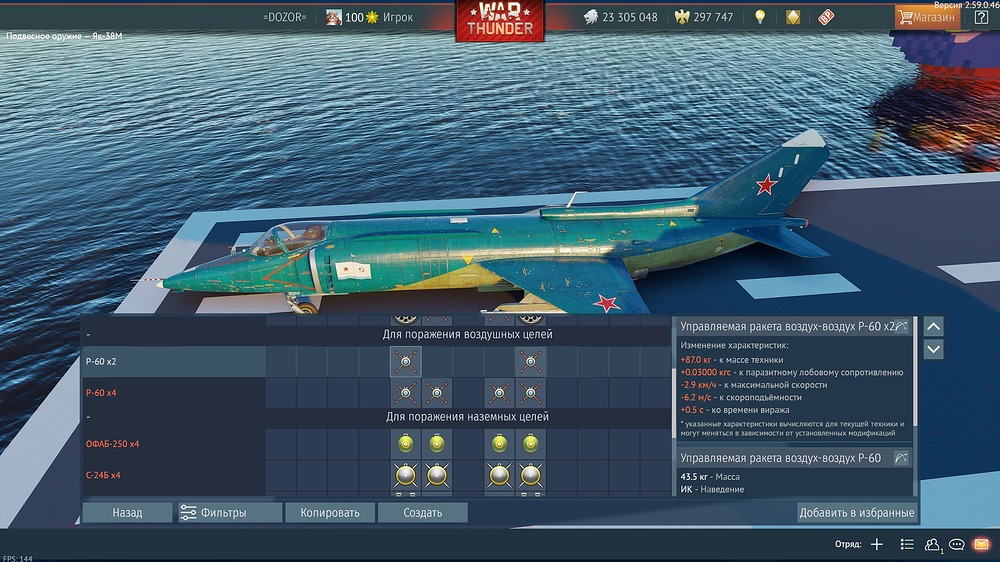Select inner-right rocket in С-24Б x4 row
Screen dimensions: 1000x562
(499, 476)
